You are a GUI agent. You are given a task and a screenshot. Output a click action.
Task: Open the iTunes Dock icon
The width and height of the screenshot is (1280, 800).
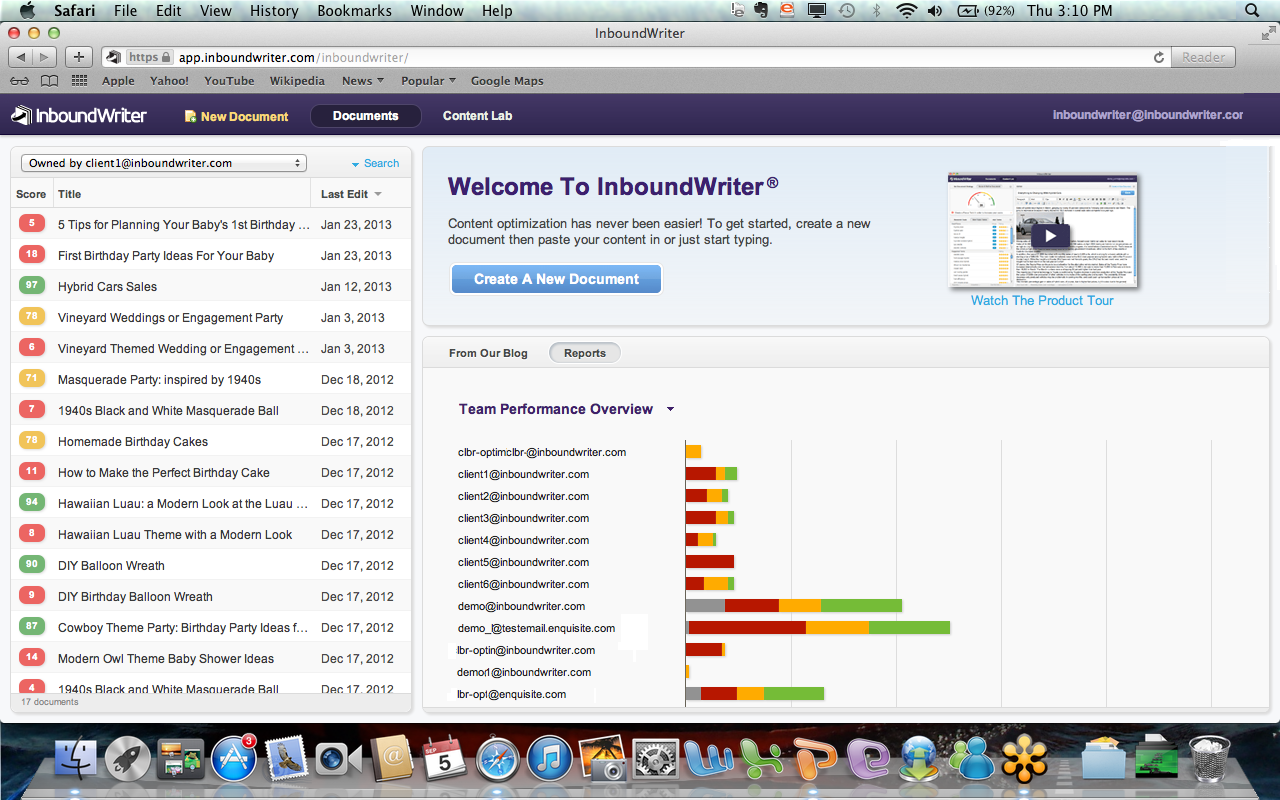(x=549, y=759)
